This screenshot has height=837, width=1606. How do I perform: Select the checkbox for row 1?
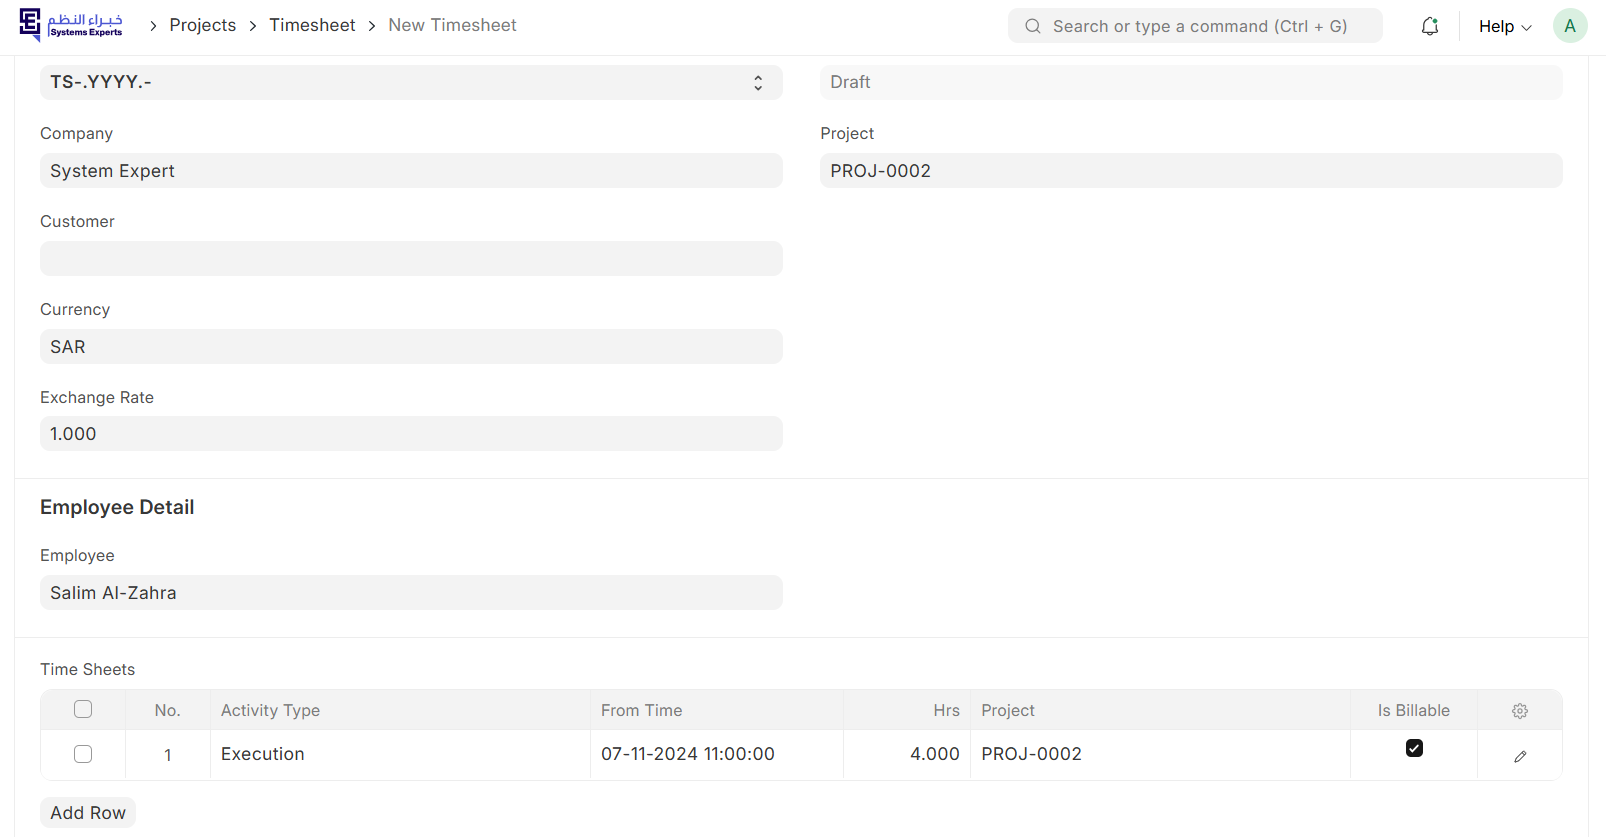point(83,754)
